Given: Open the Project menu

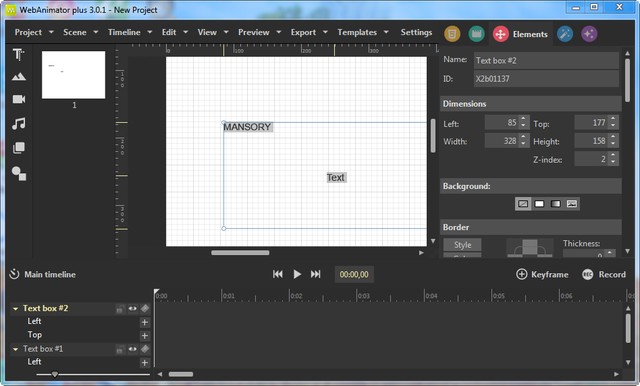Looking at the screenshot, I should [x=28, y=32].
